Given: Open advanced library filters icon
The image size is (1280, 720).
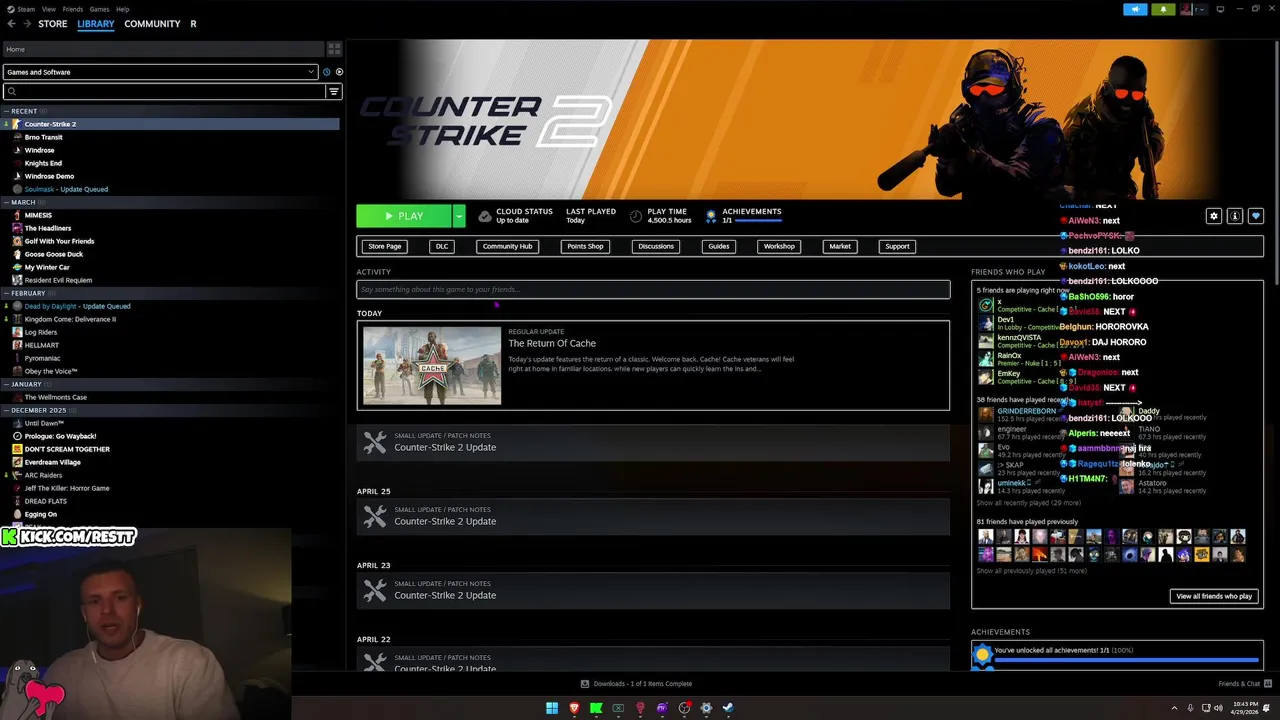Looking at the screenshot, I should pos(334,91).
